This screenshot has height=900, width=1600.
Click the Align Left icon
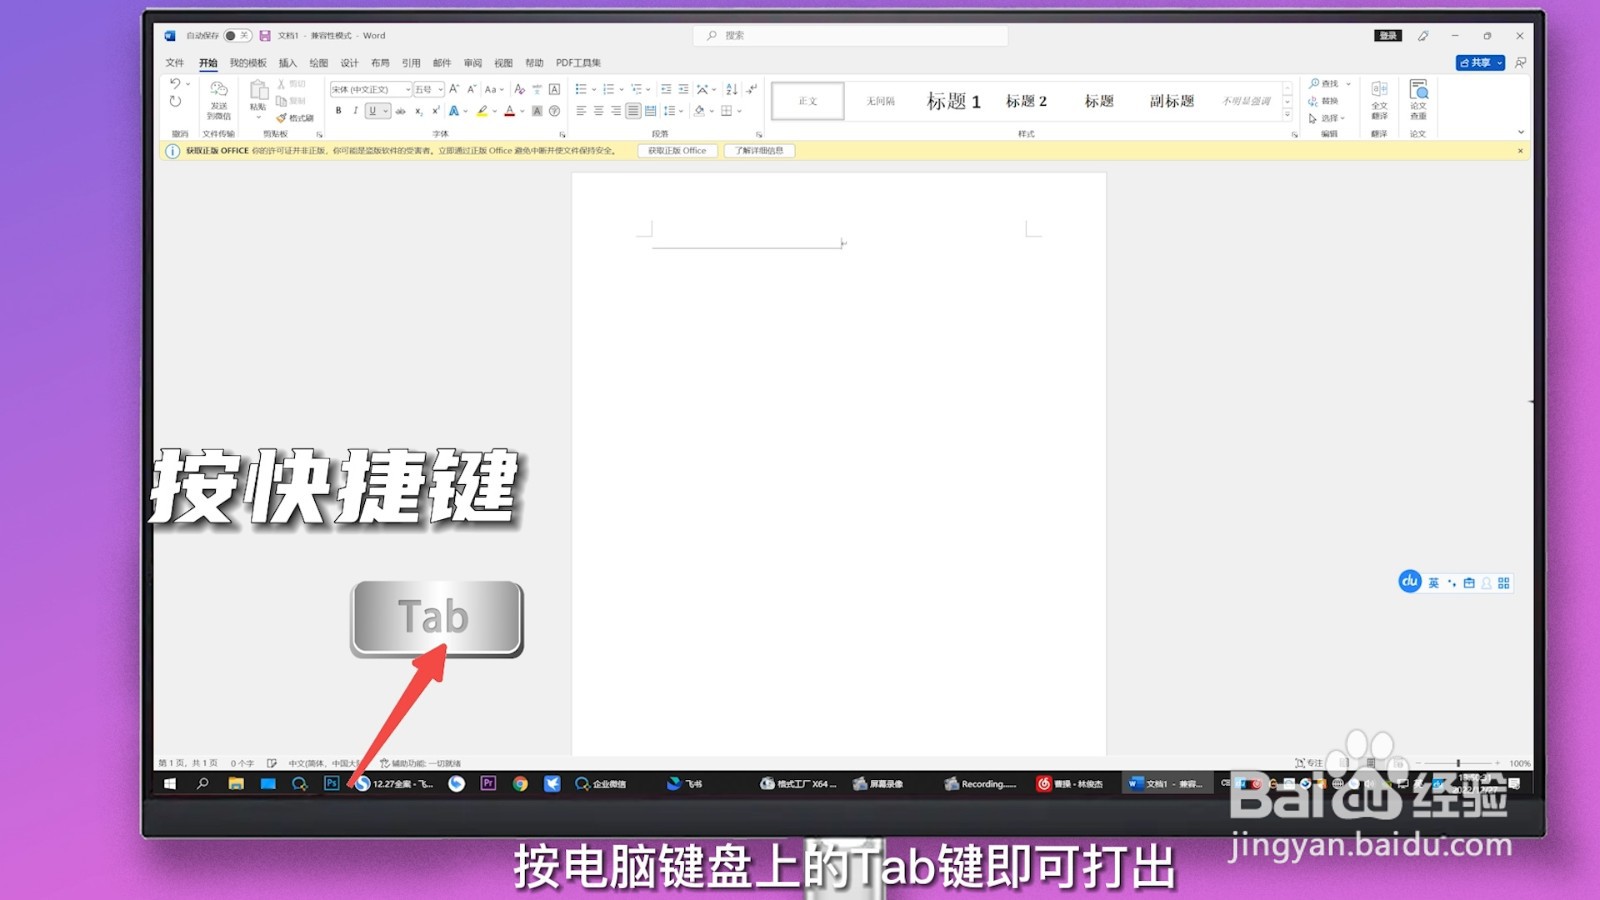pos(581,111)
